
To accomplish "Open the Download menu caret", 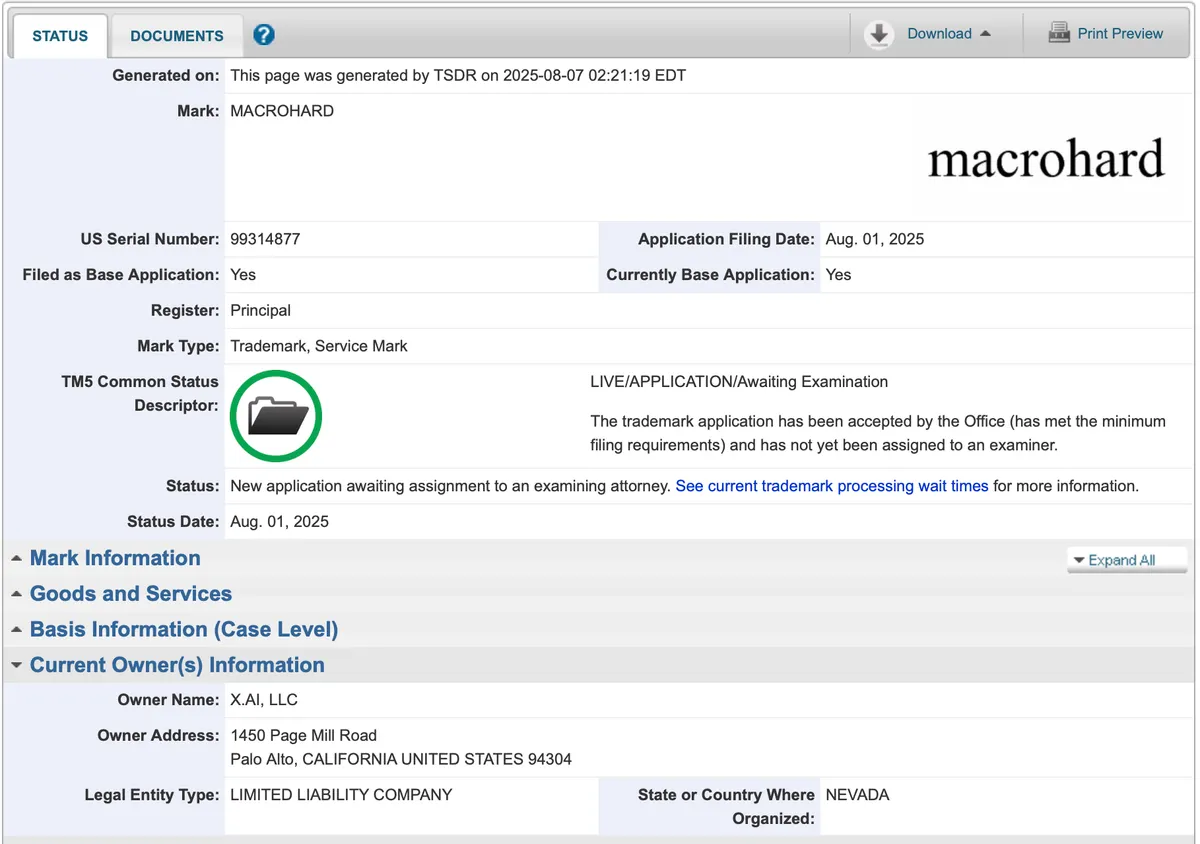I will tap(986, 34).
